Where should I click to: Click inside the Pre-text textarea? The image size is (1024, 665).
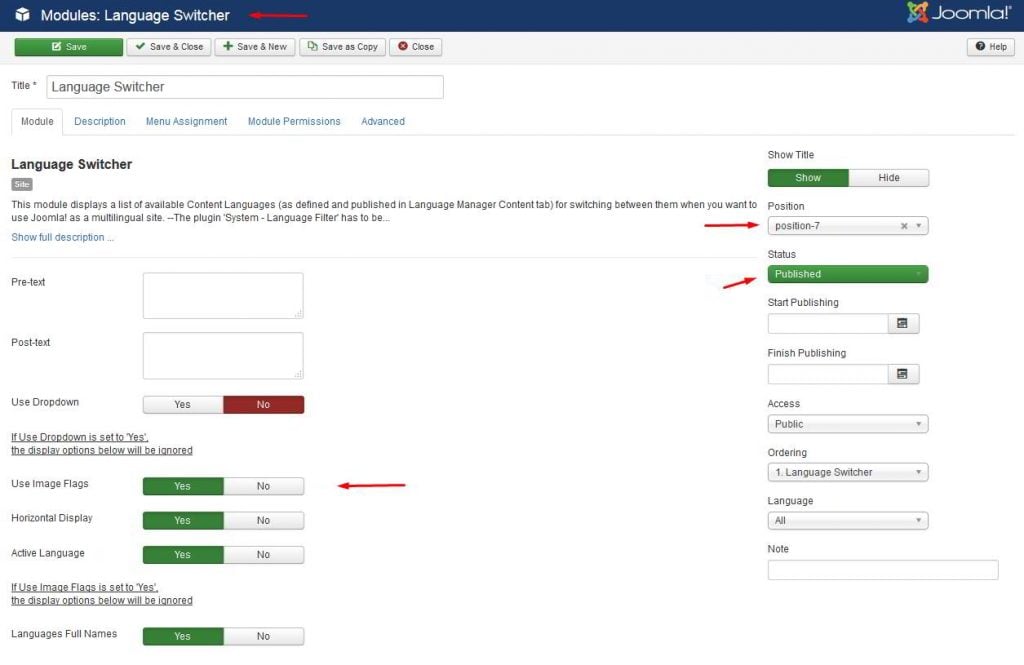pyautogui.click(x=222, y=295)
